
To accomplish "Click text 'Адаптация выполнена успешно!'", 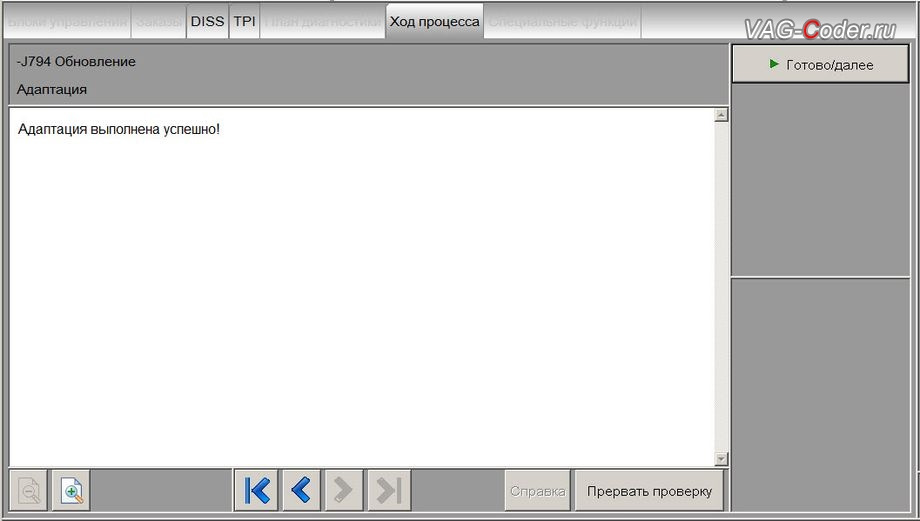I will click(x=119, y=129).
